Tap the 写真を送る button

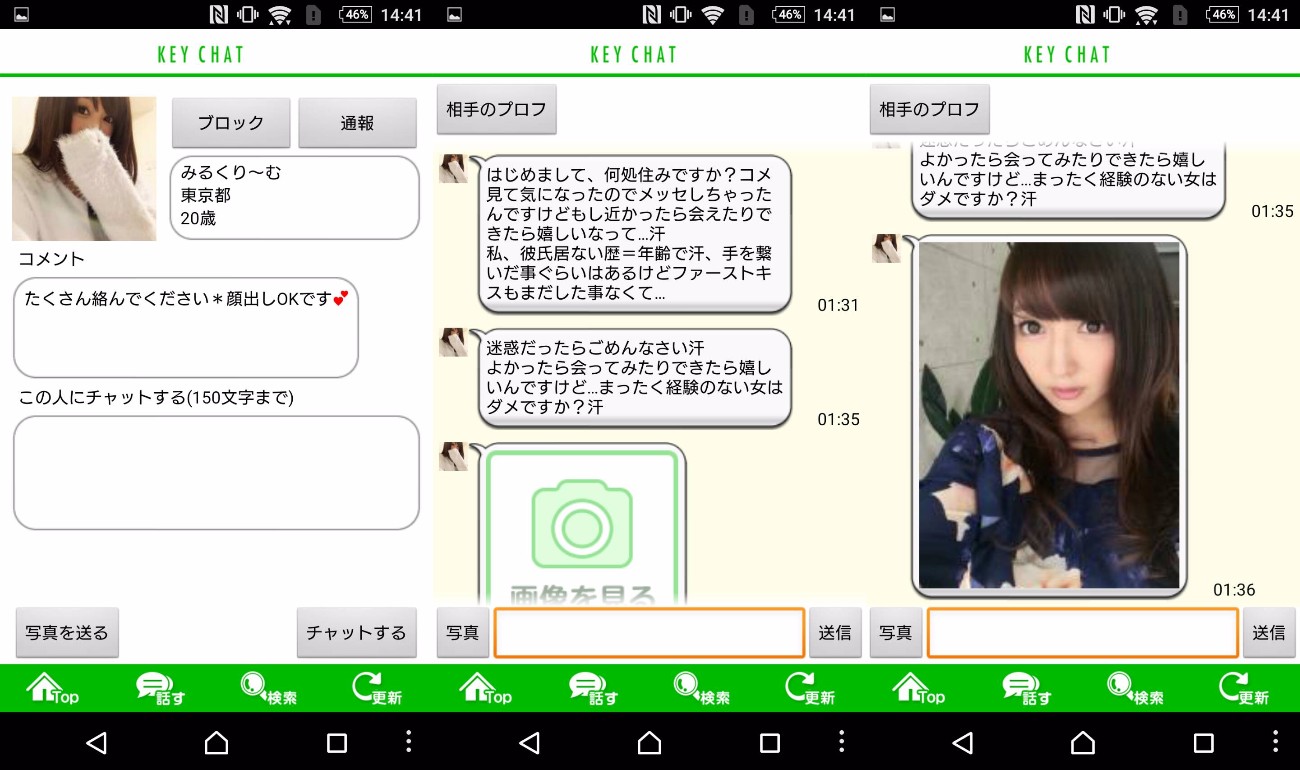(x=67, y=632)
